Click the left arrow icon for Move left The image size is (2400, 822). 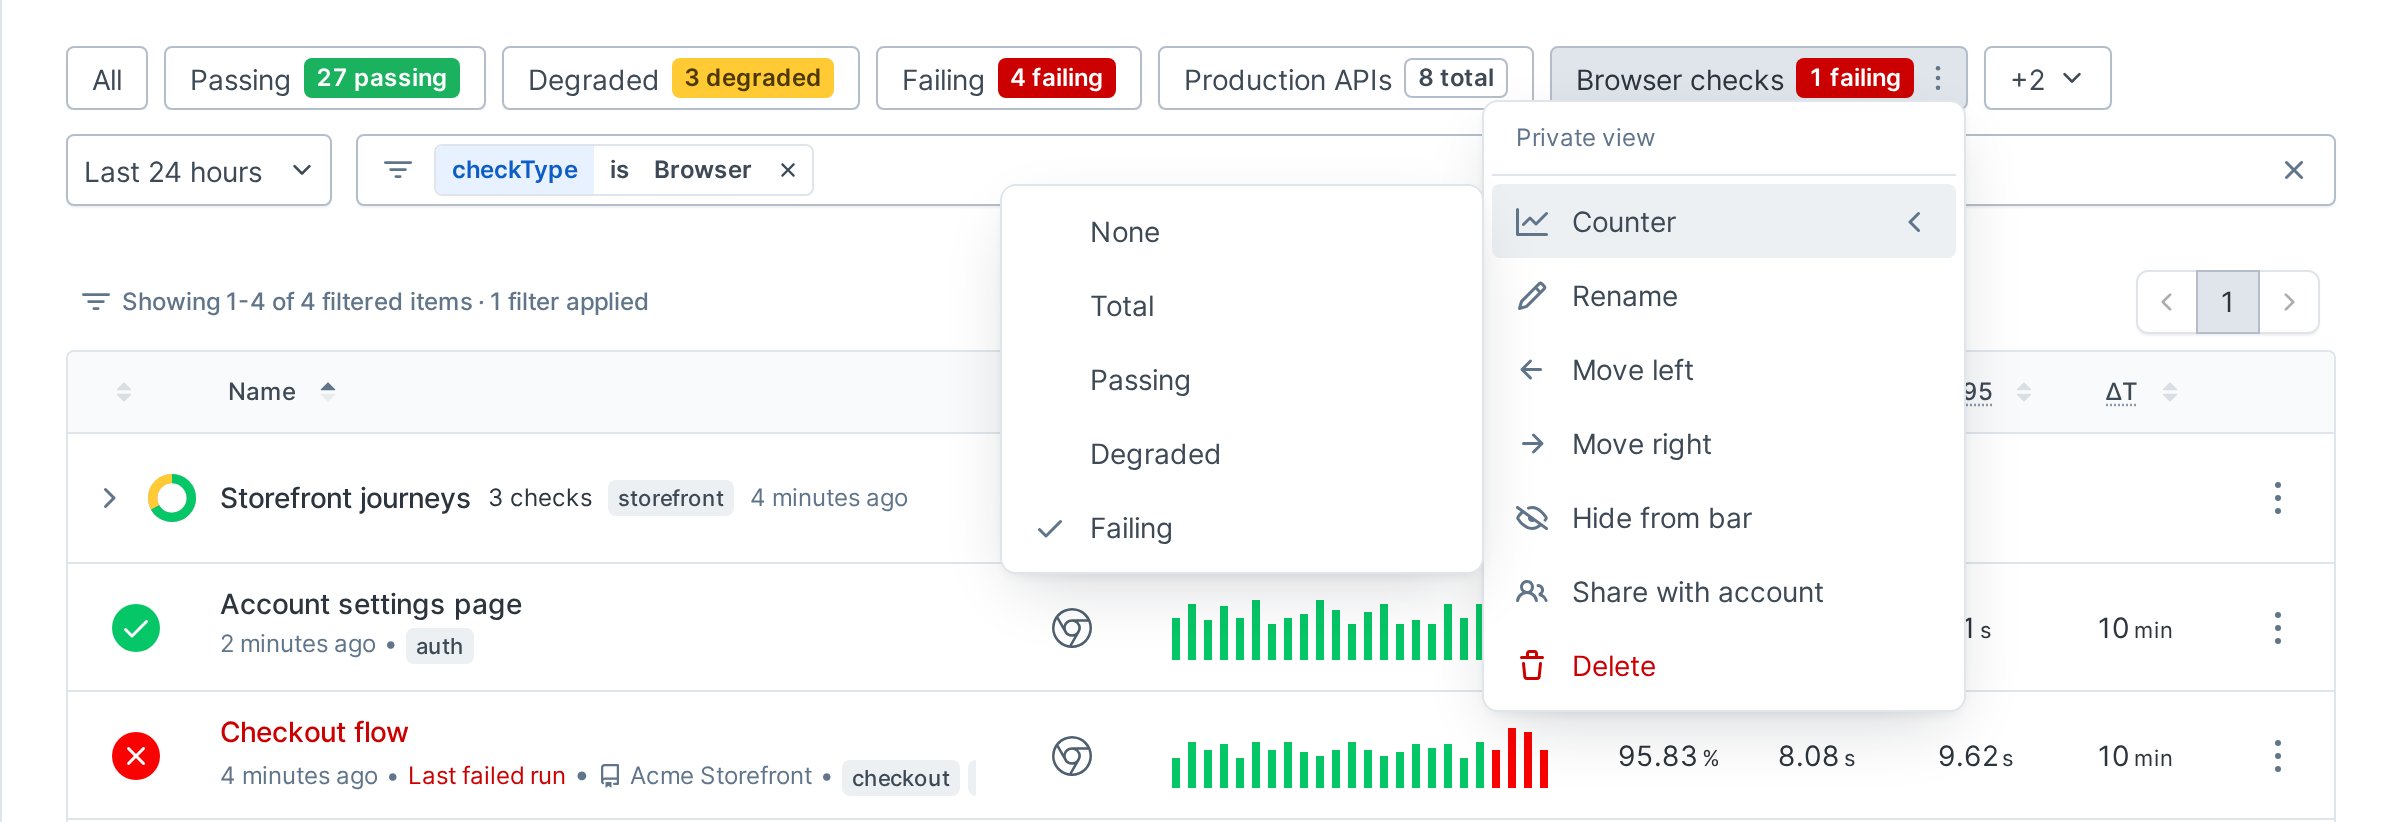[1531, 370]
